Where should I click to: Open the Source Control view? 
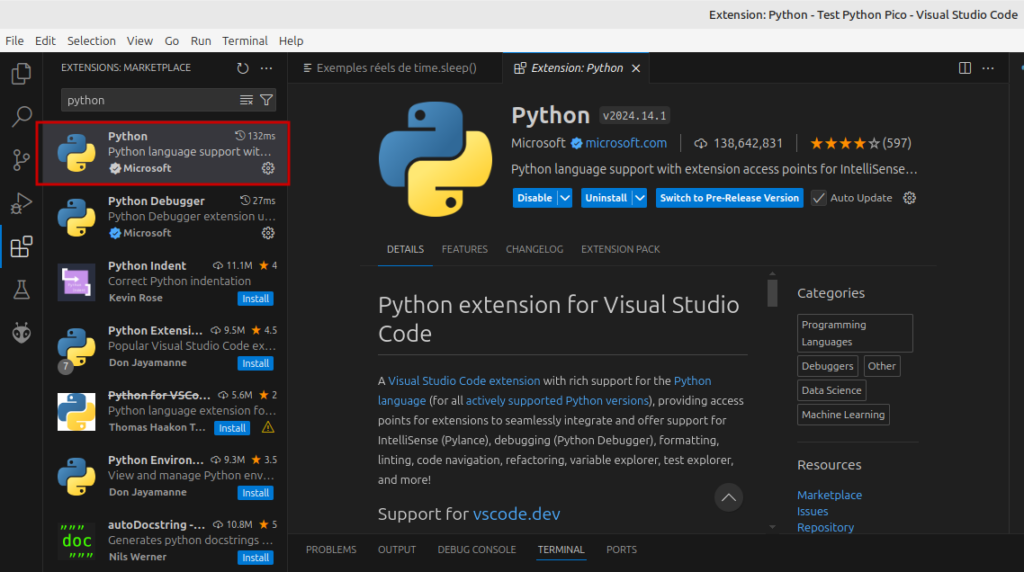point(21,160)
